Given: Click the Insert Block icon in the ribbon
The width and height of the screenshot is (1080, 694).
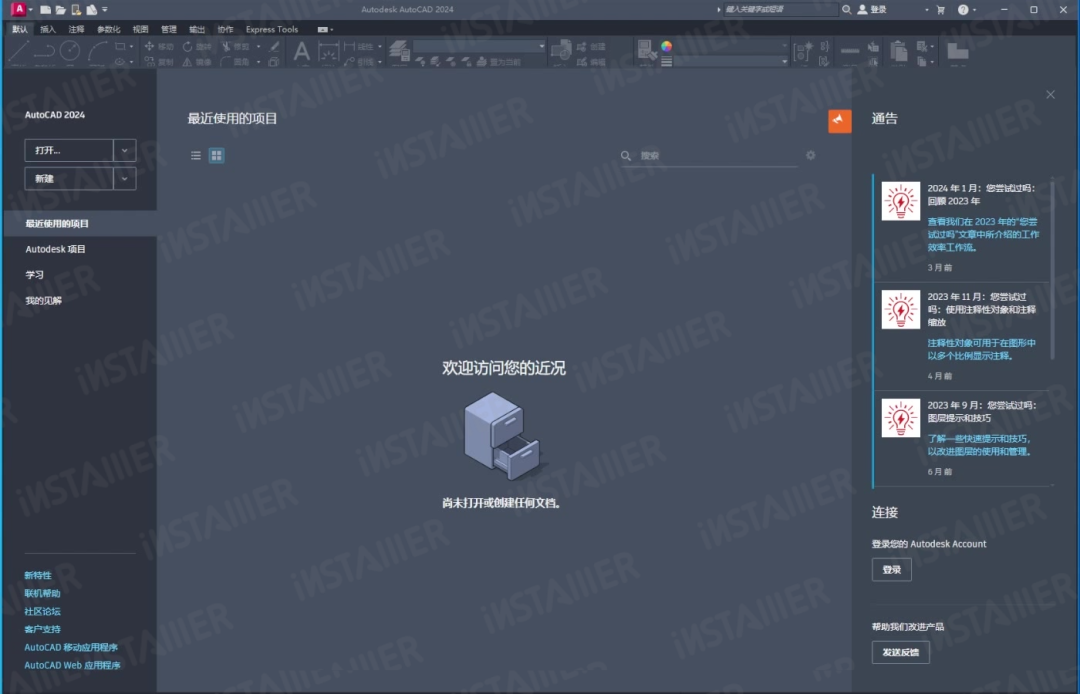Looking at the screenshot, I should [561, 51].
